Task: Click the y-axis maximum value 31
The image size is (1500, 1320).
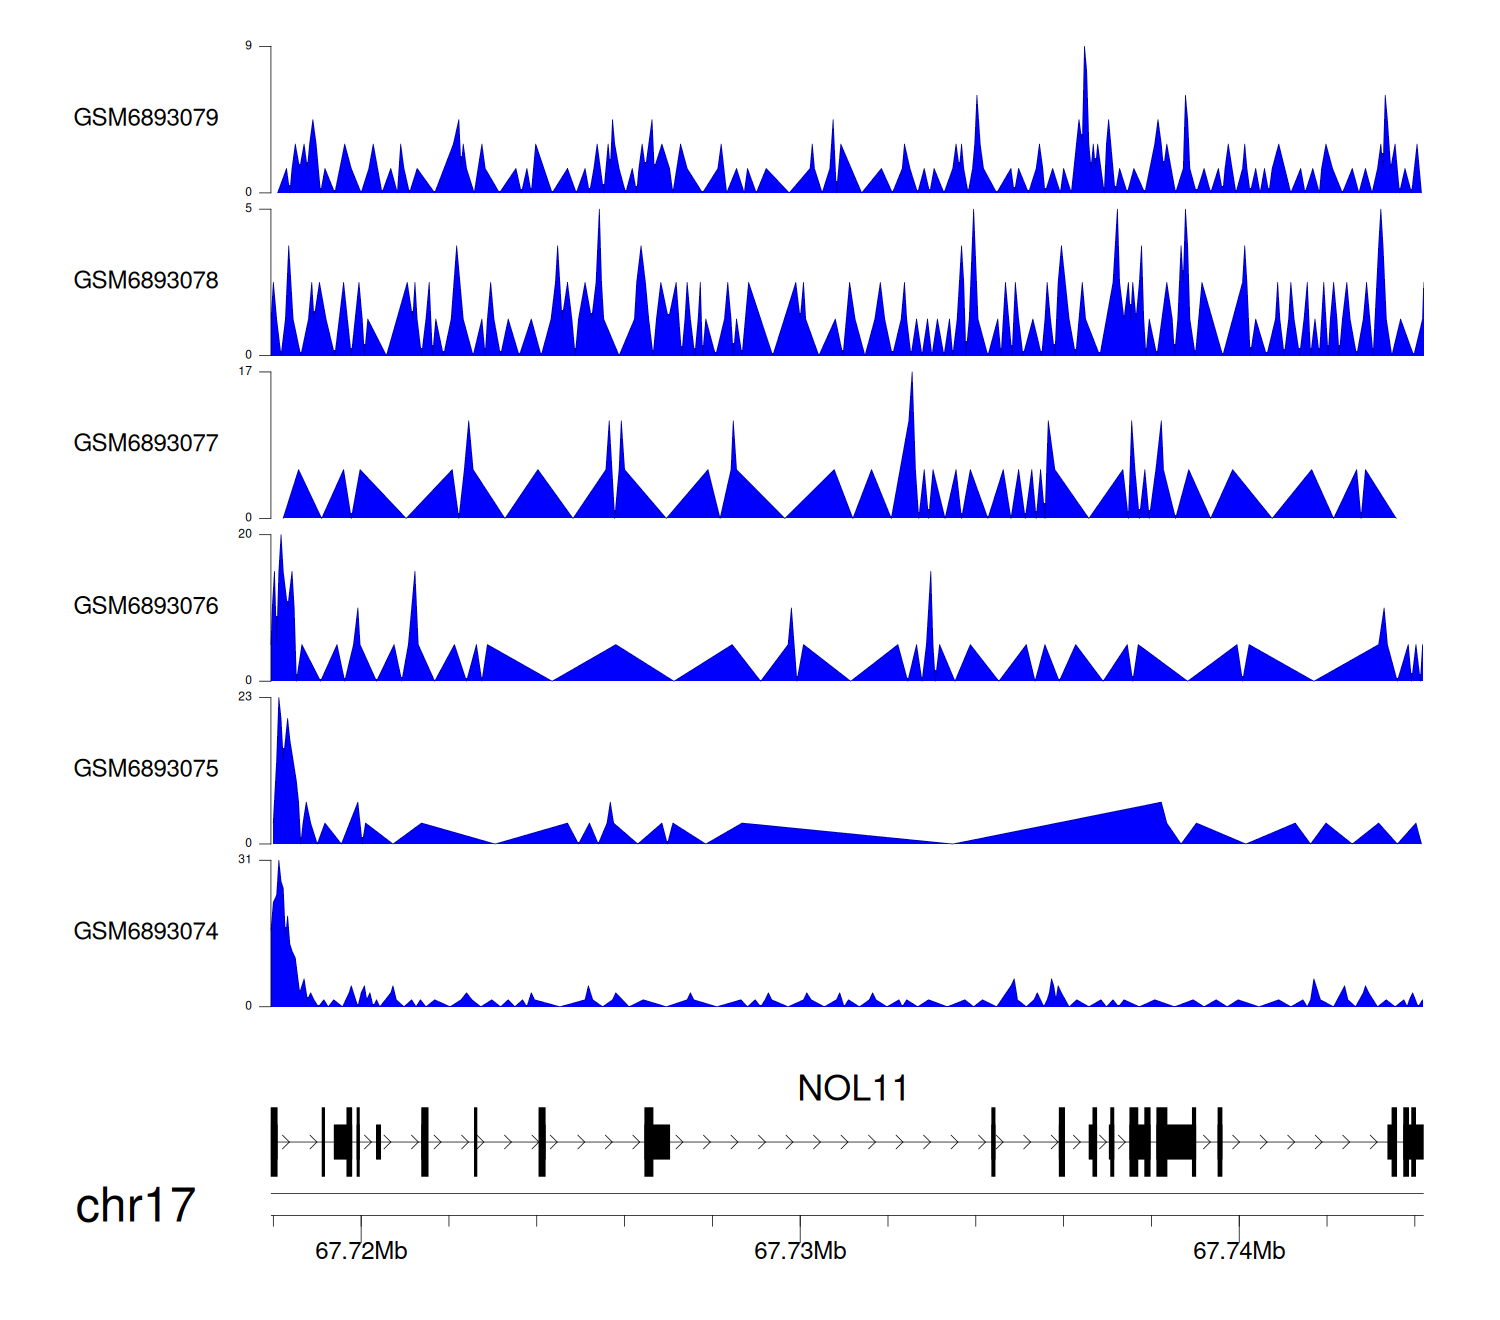Action: pos(245,860)
